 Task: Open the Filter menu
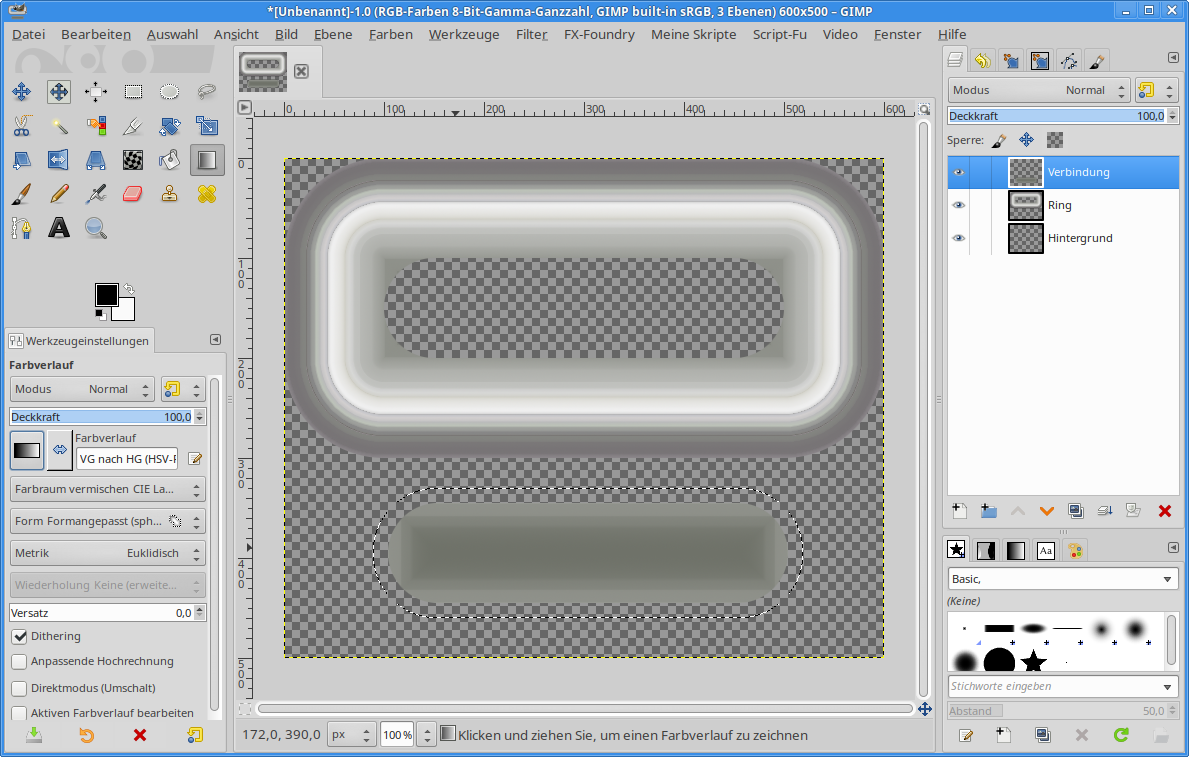coord(531,34)
